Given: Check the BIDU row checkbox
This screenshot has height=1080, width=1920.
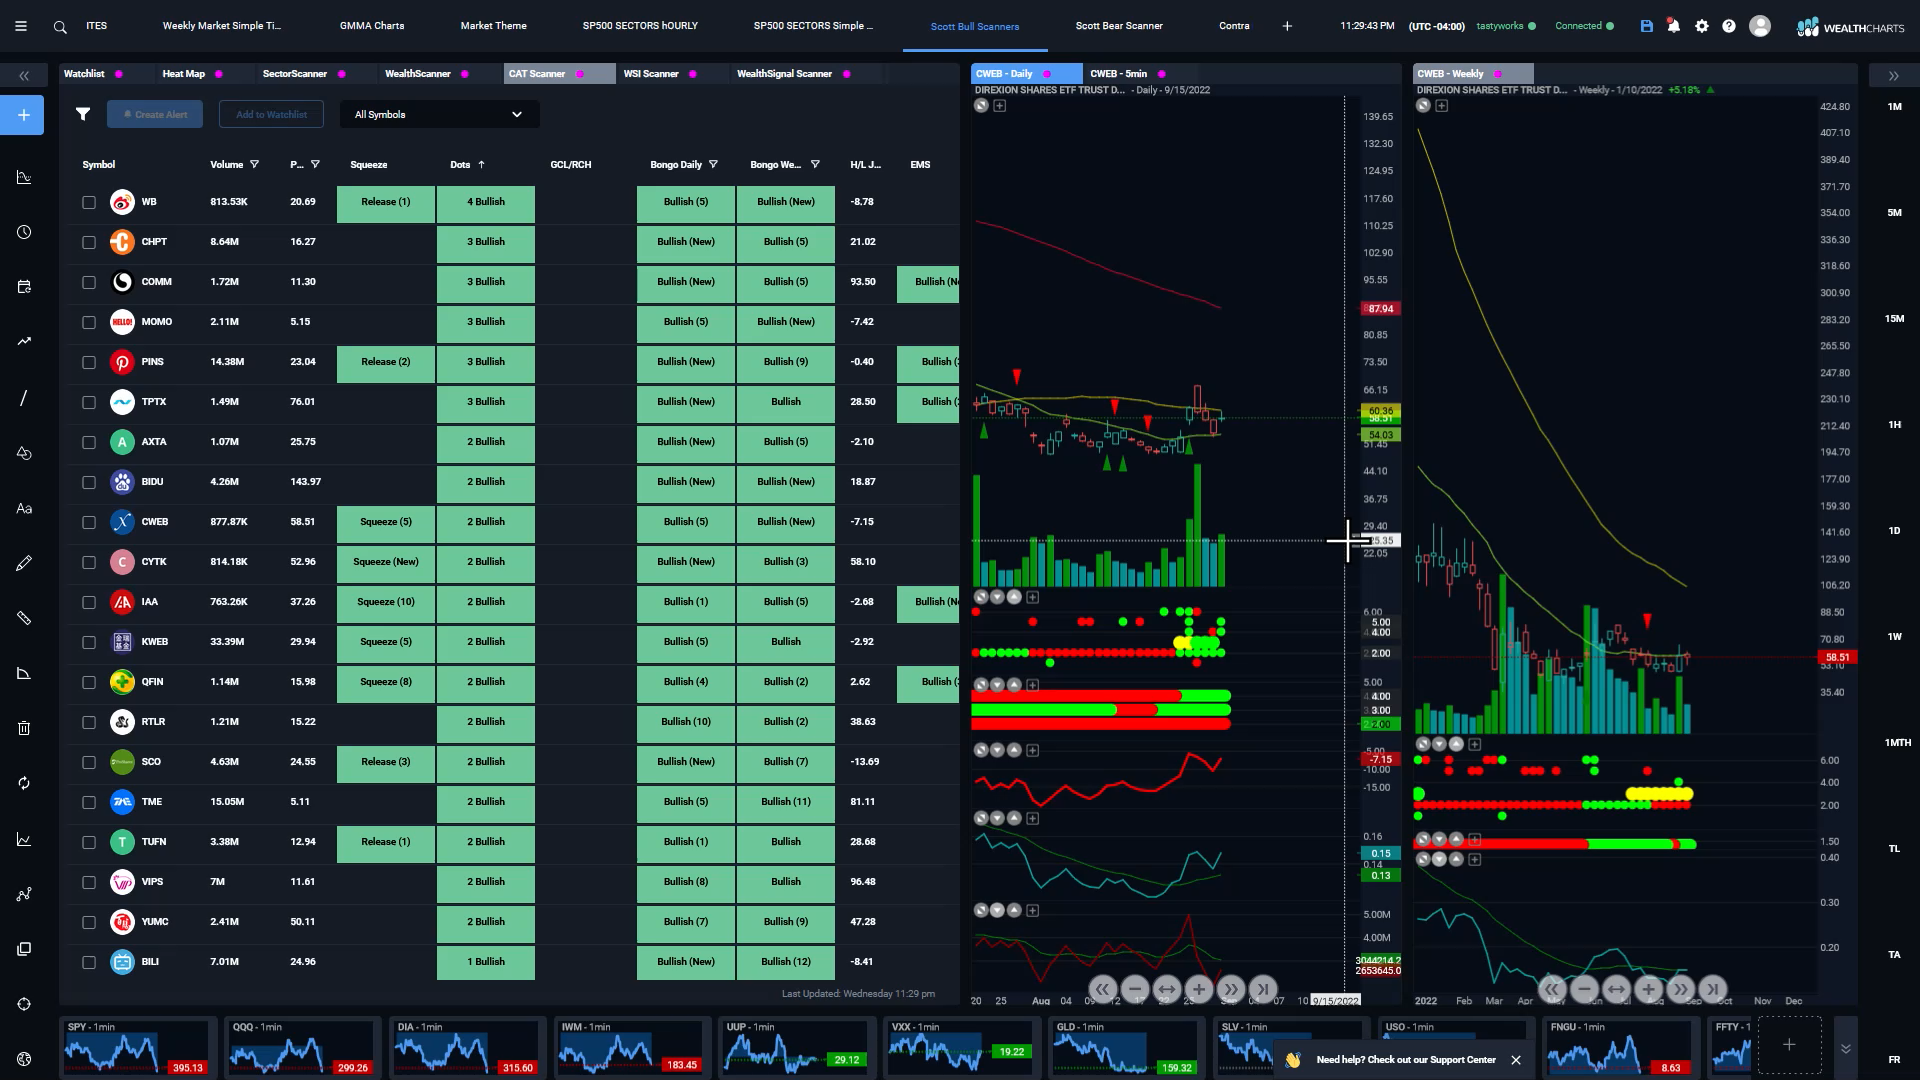Looking at the screenshot, I should [x=89, y=482].
